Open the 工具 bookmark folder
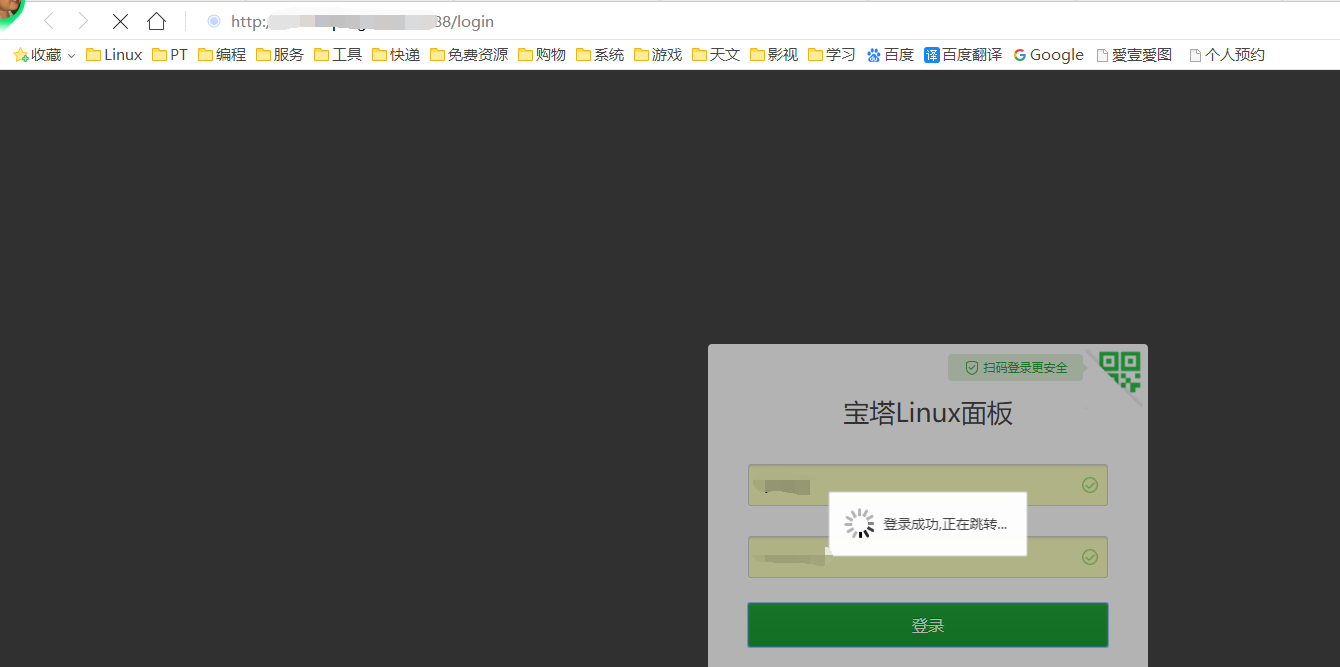Viewport: 1340px width, 667px height. pyautogui.click(x=338, y=55)
